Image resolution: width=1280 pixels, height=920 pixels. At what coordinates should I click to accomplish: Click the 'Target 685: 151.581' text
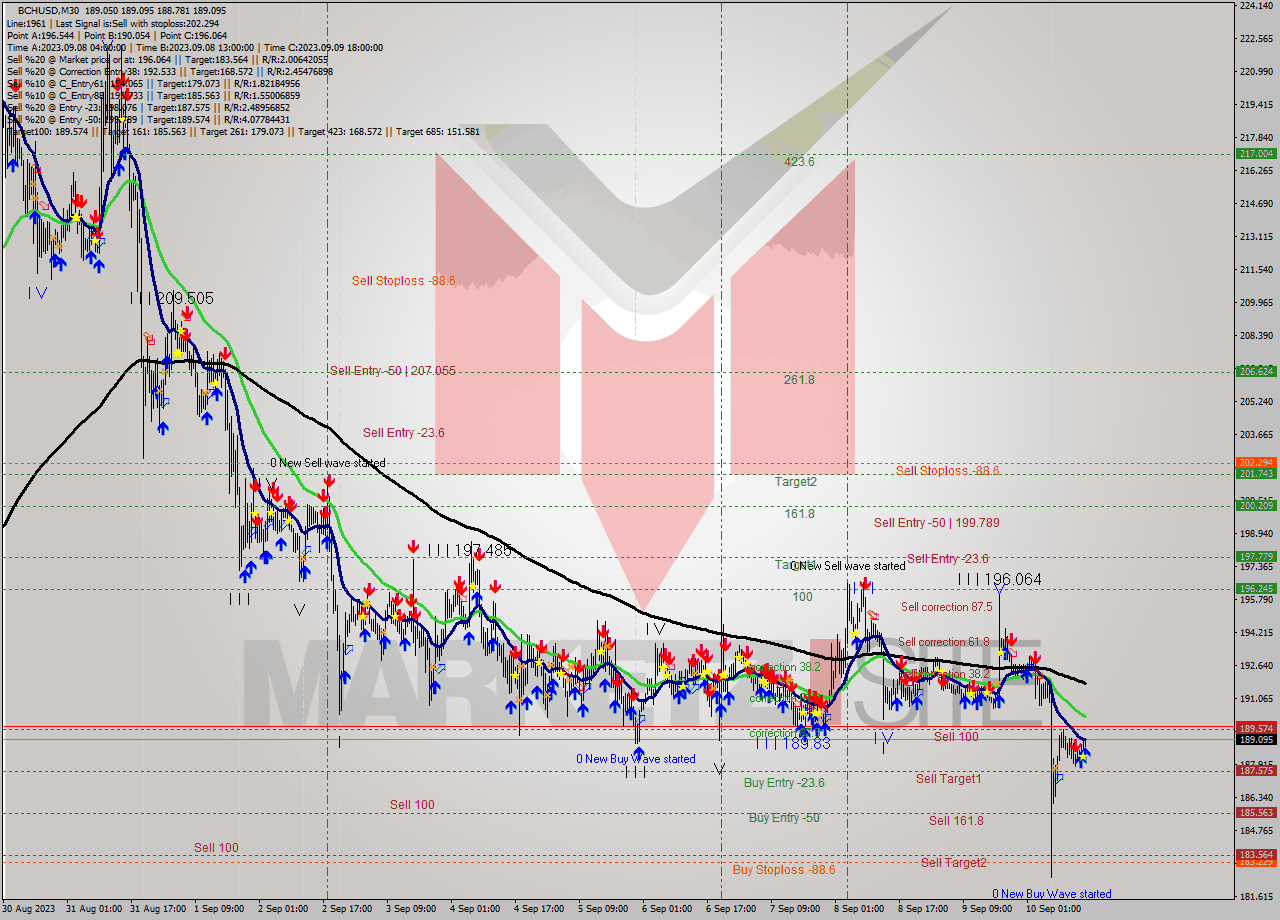(x=438, y=131)
